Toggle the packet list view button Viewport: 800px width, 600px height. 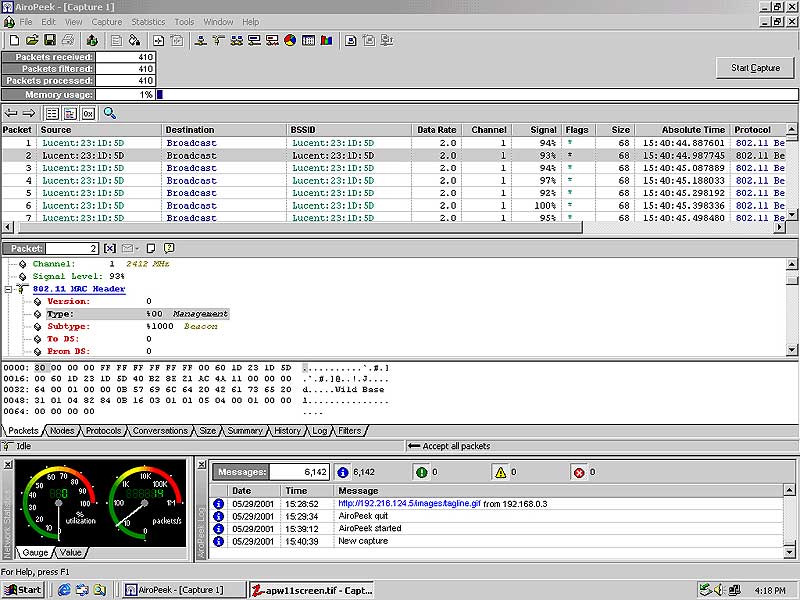(x=52, y=113)
